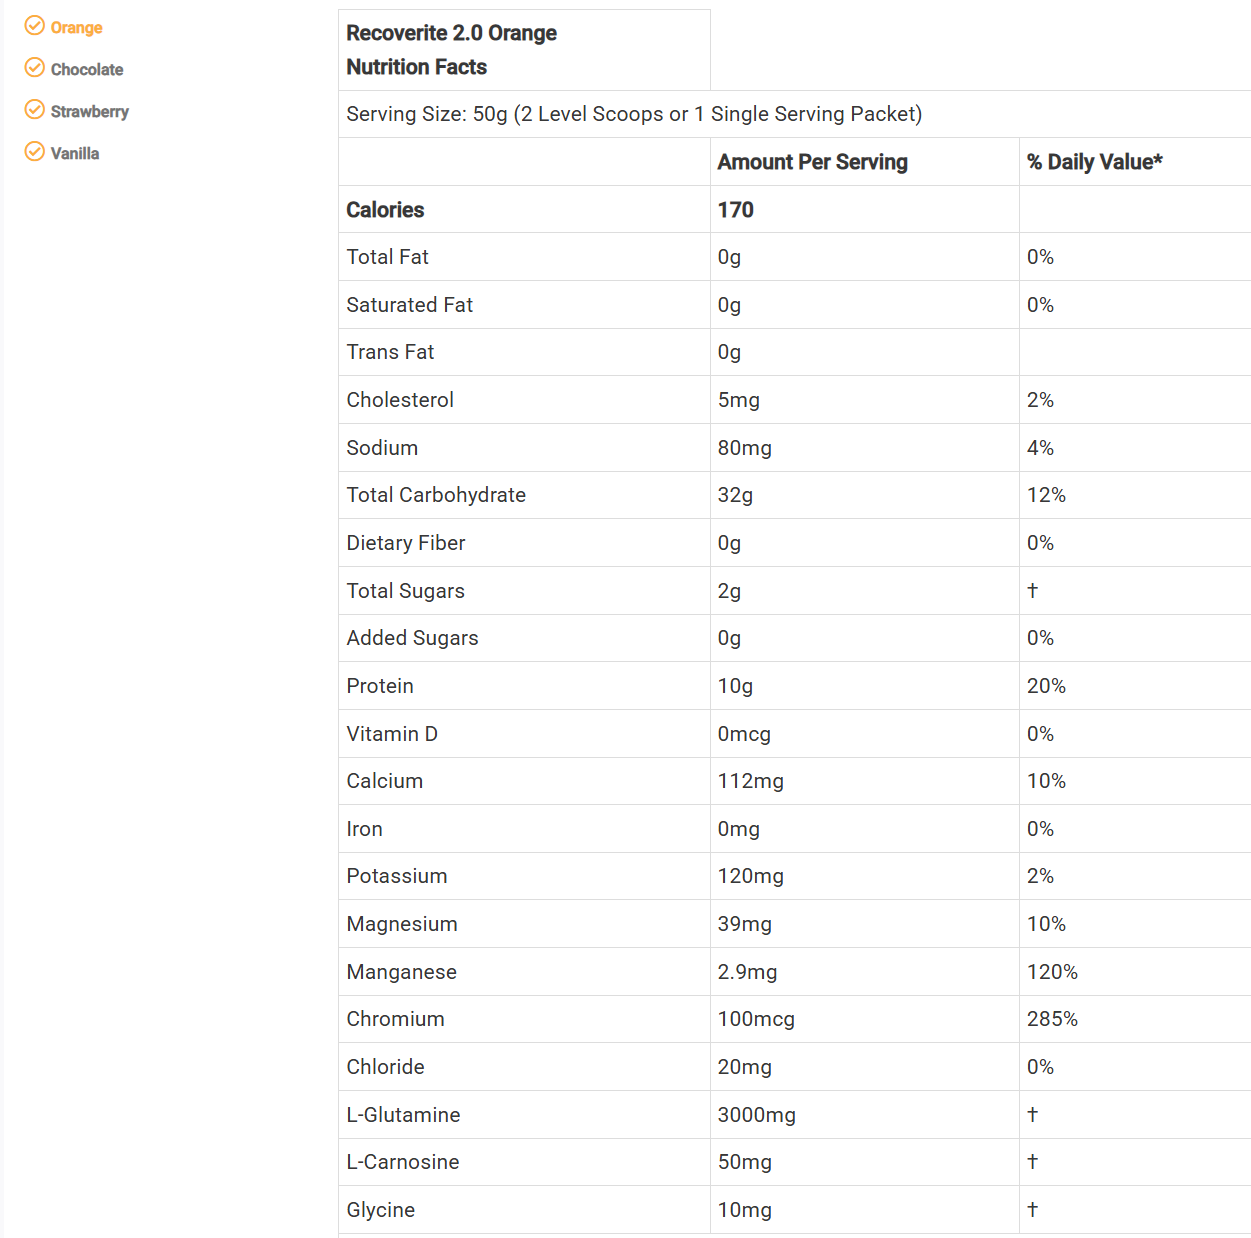Click the Amount Per Serving column header
1251x1238 pixels.
point(812,162)
